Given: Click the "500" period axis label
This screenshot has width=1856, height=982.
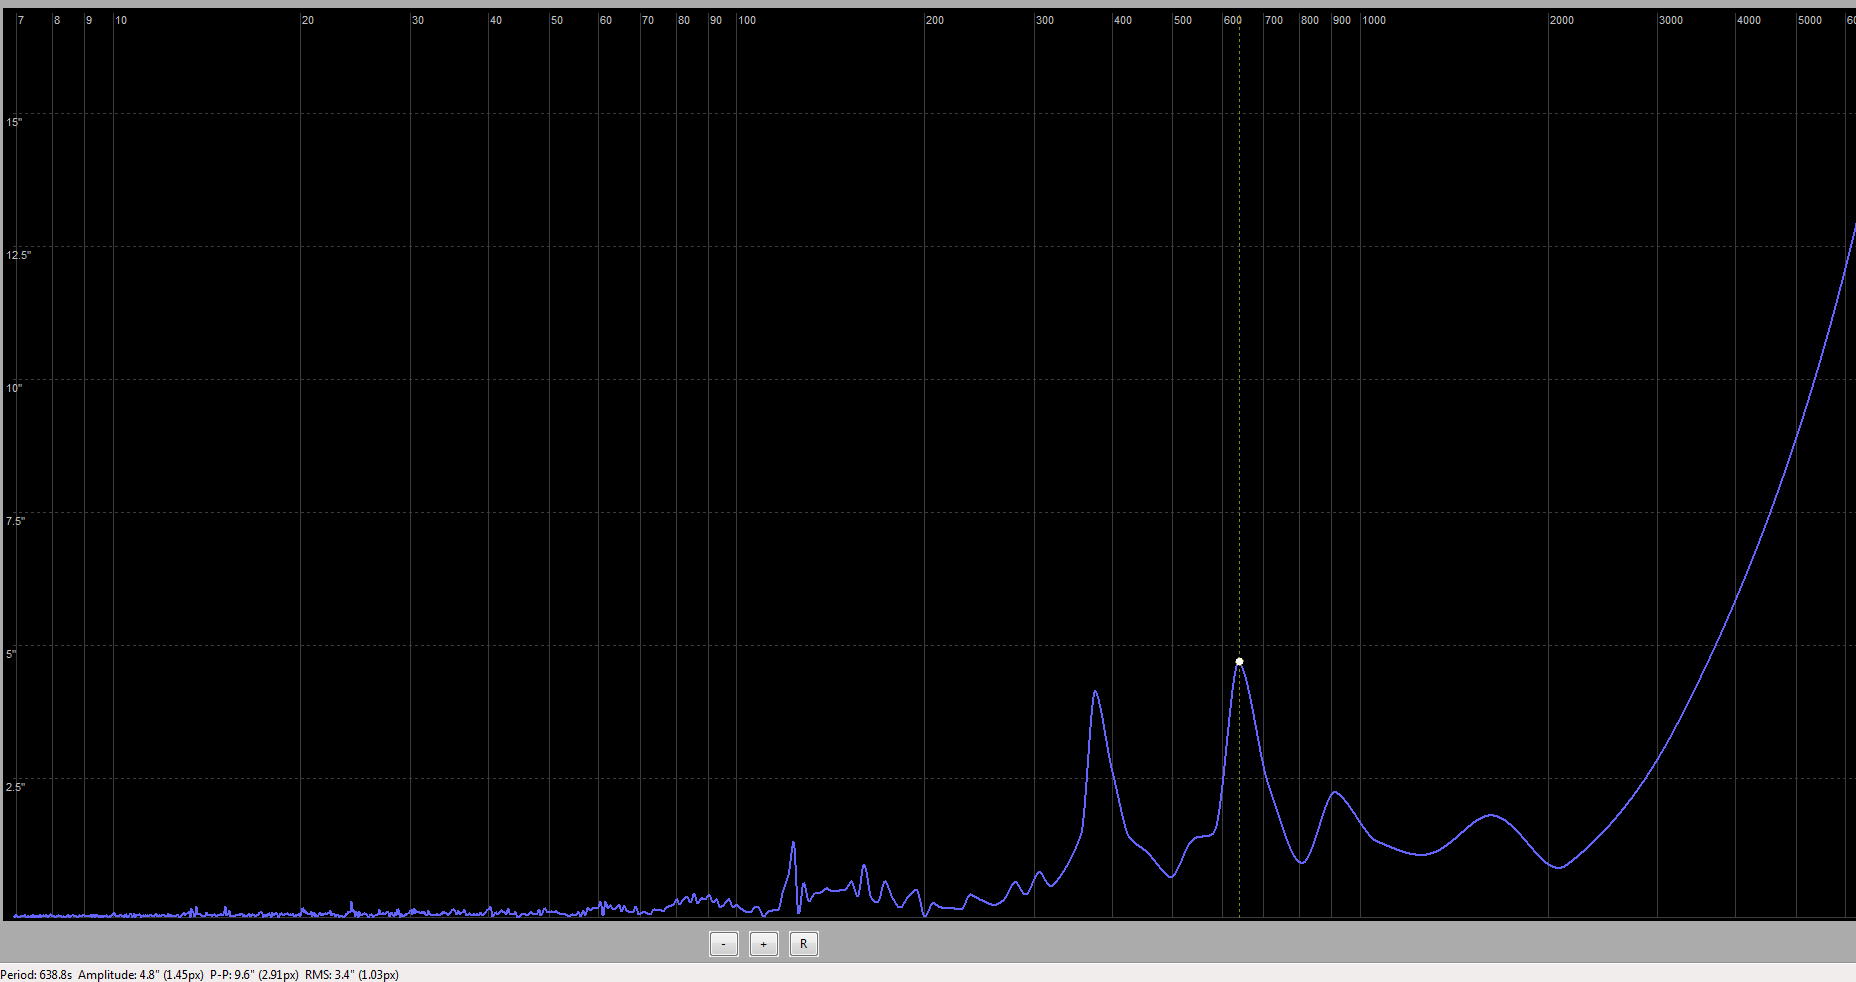Looking at the screenshot, I should click(x=1183, y=20).
